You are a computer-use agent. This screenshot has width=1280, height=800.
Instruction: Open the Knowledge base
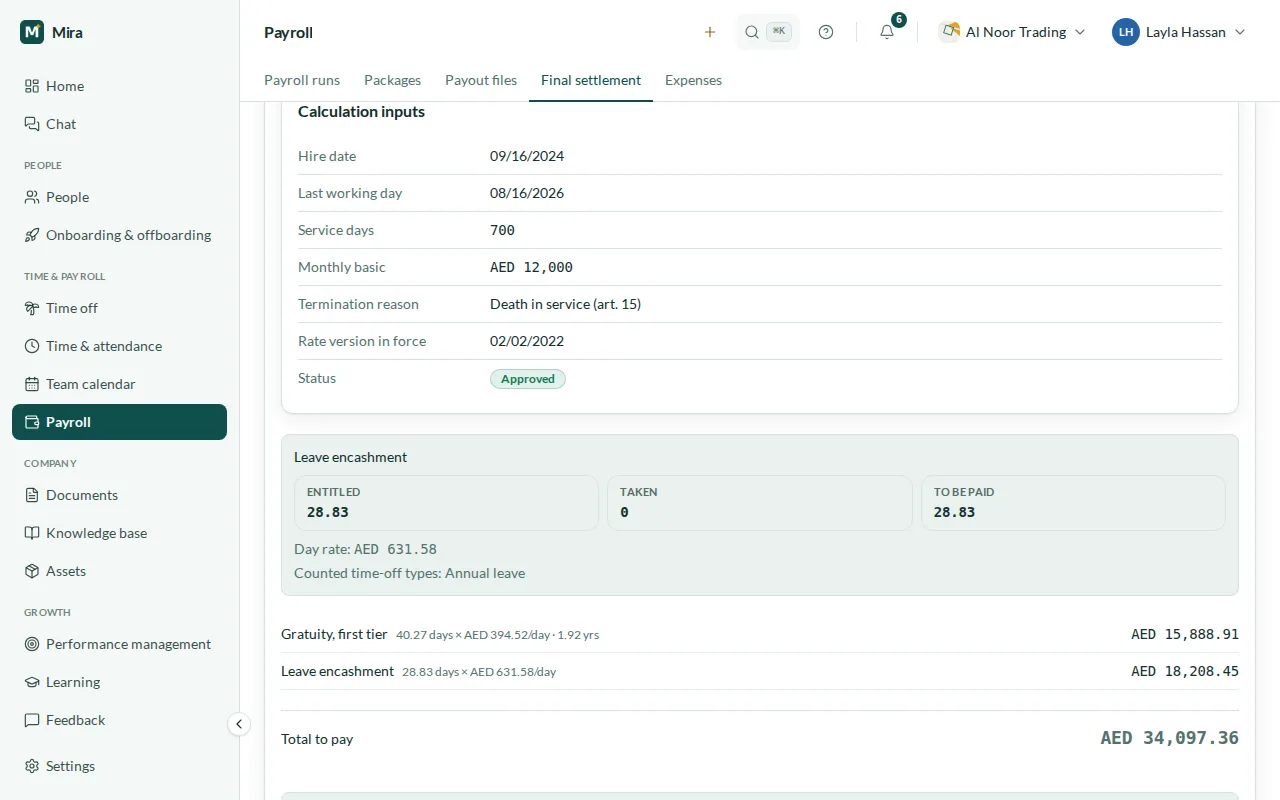119,533
